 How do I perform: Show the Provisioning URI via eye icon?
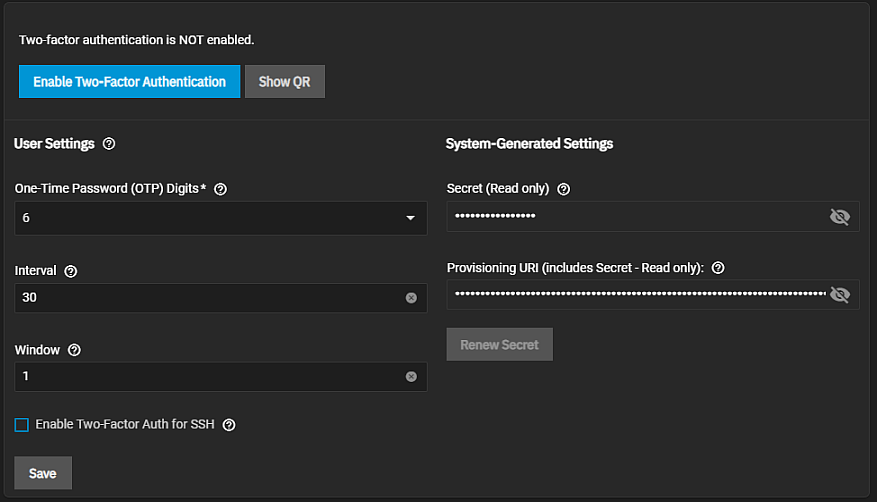[839, 294]
